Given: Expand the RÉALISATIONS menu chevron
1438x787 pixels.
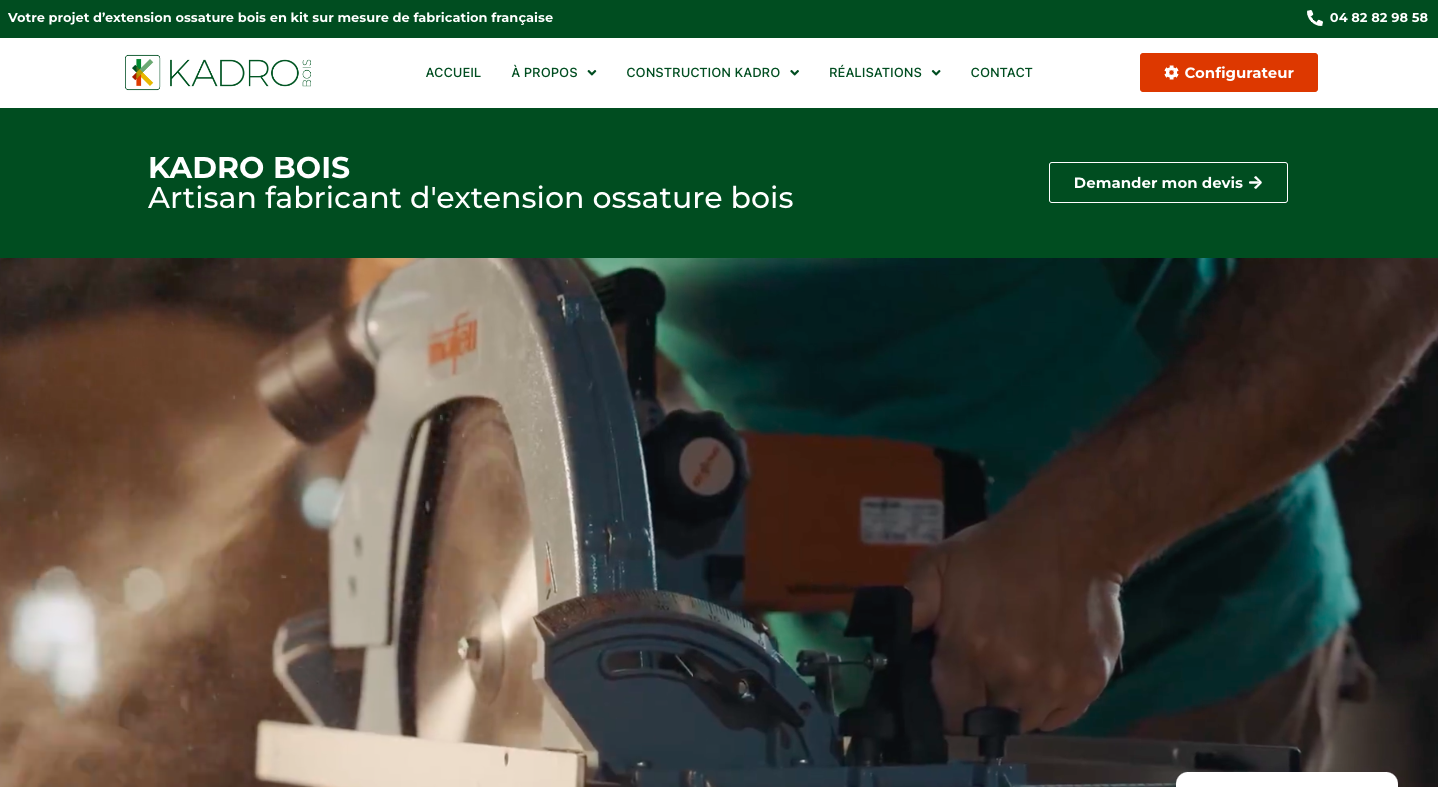Looking at the screenshot, I should tap(936, 72).
